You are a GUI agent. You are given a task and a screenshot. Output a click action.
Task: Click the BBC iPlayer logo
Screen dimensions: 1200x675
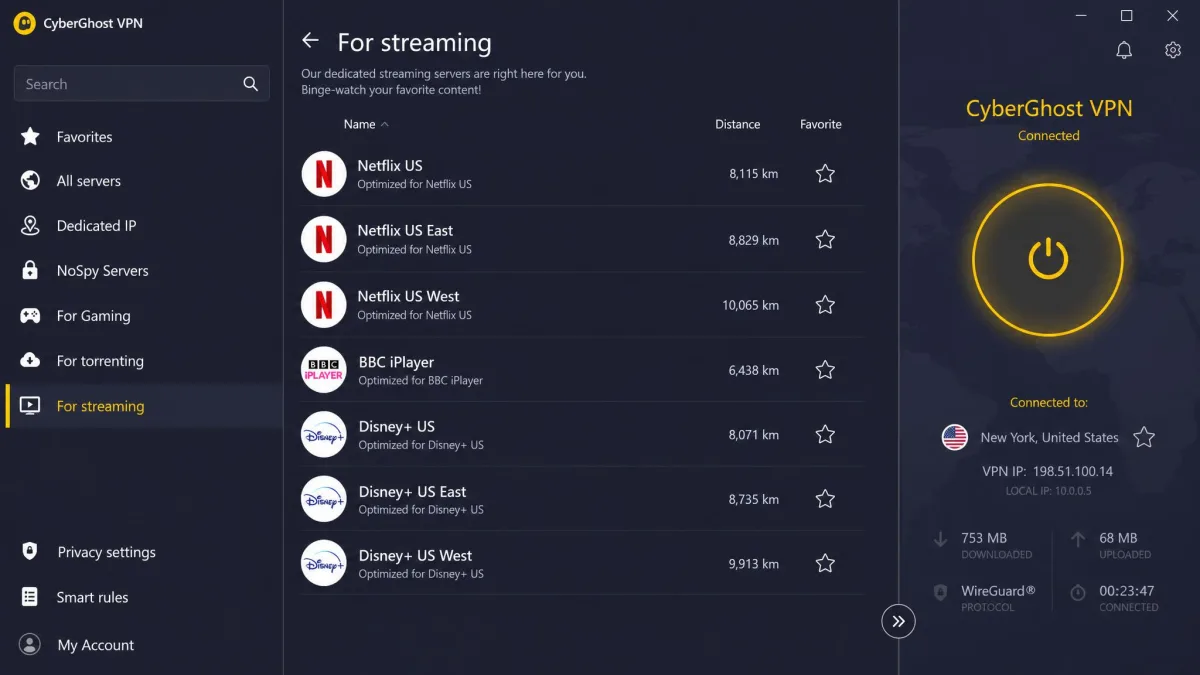324,370
